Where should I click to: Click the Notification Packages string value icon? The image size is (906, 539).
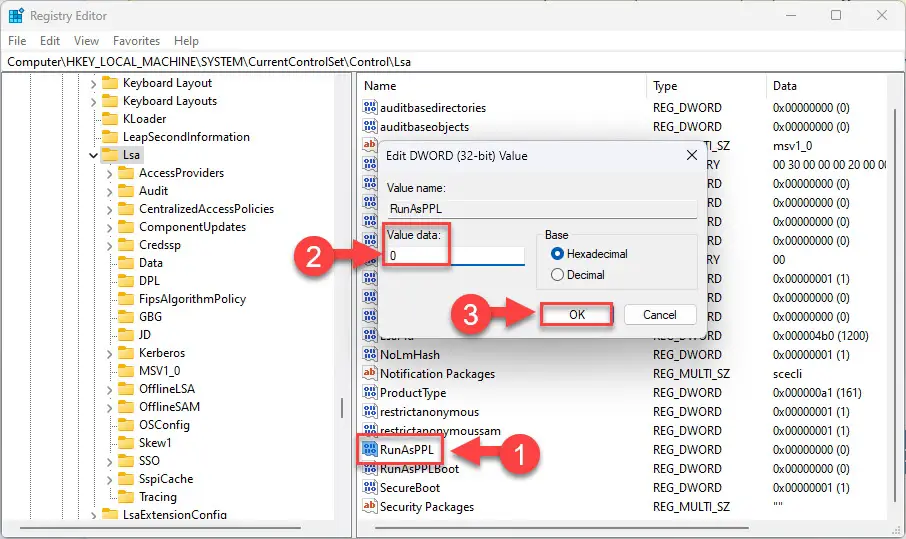tap(370, 373)
